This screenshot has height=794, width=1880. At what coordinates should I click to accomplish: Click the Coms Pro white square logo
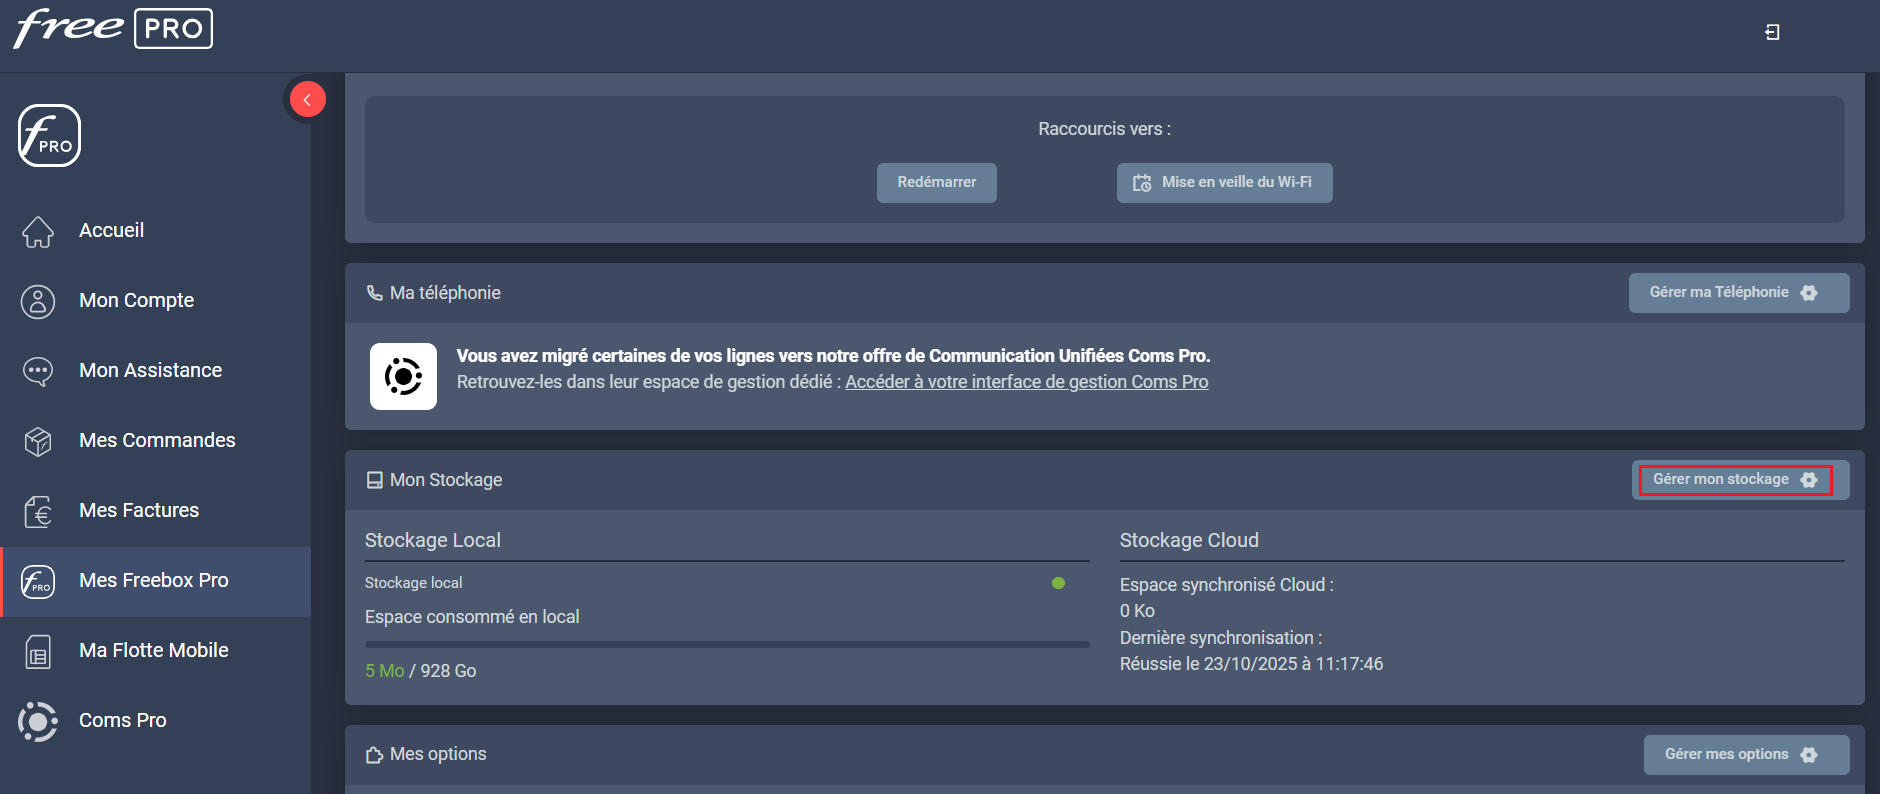(403, 377)
